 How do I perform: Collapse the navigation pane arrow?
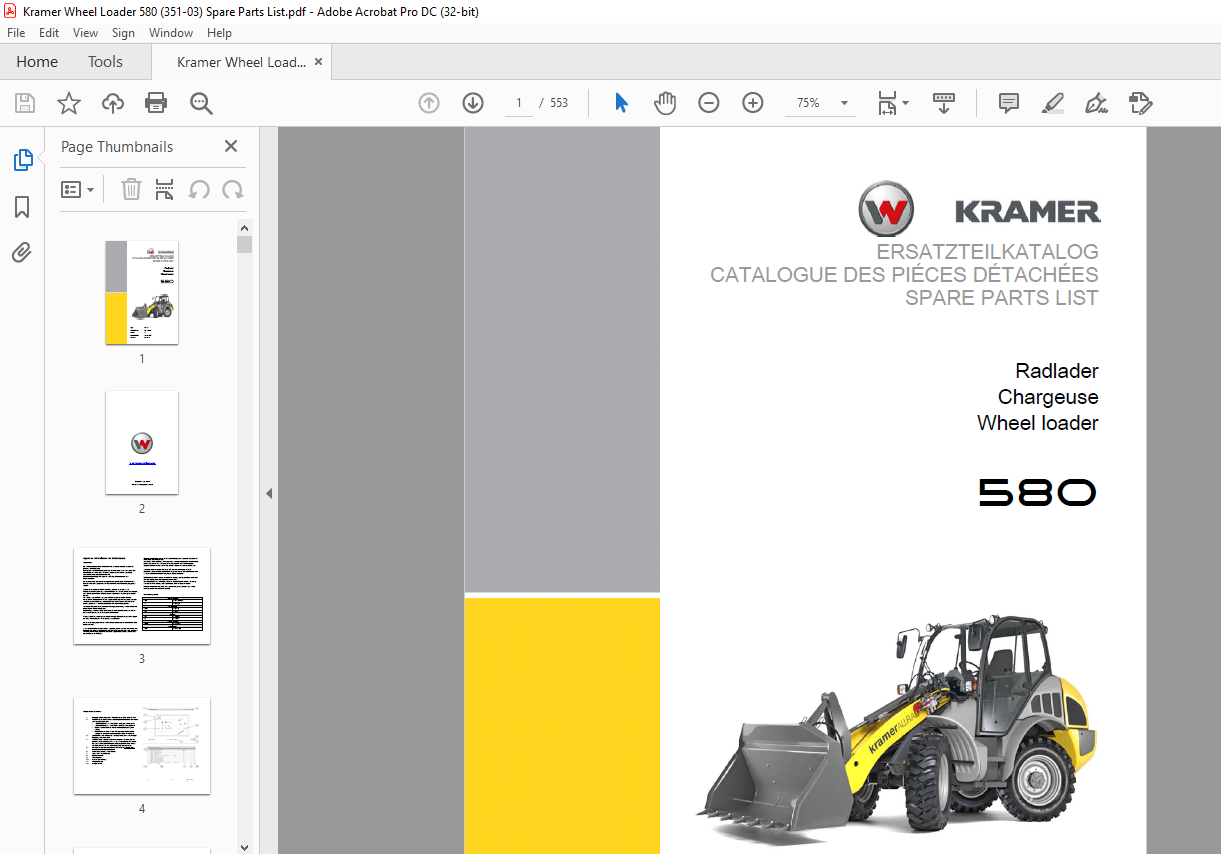268,493
